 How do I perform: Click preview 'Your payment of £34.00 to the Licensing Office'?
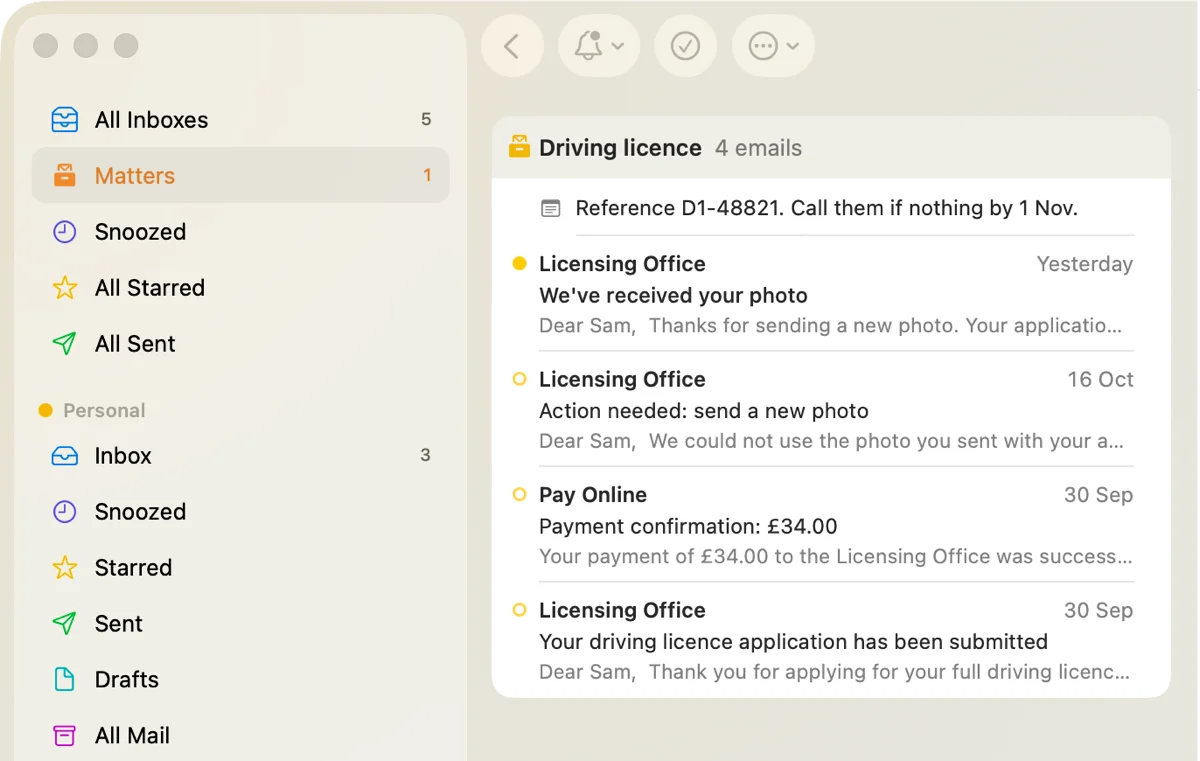click(x=836, y=557)
